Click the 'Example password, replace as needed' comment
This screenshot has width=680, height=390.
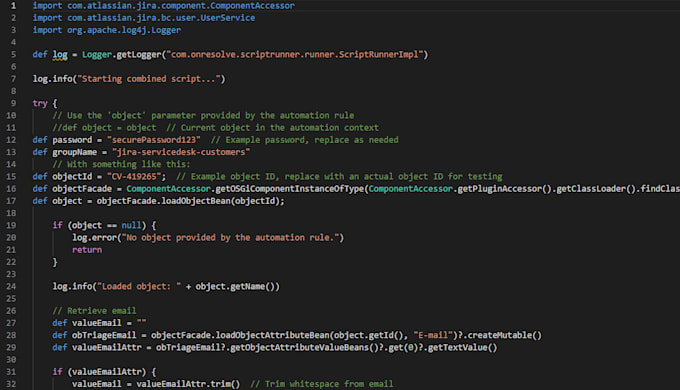pyautogui.click(x=304, y=140)
